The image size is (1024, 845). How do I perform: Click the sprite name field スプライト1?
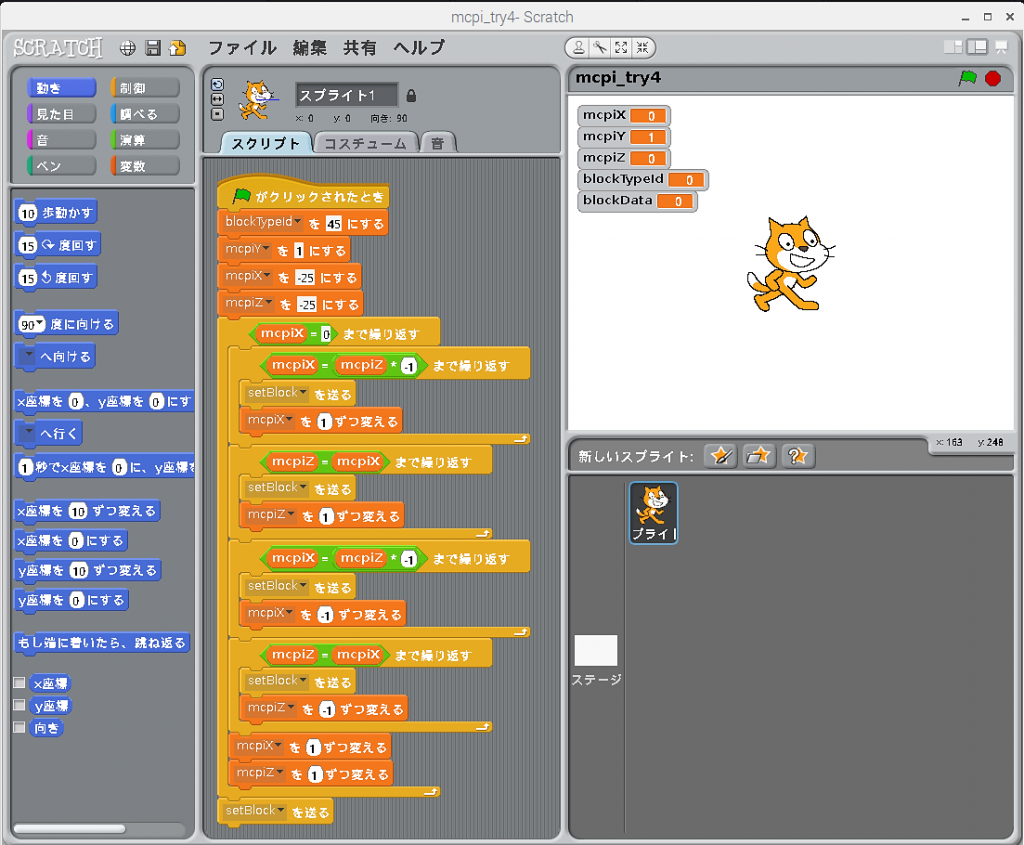[x=346, y=95]
